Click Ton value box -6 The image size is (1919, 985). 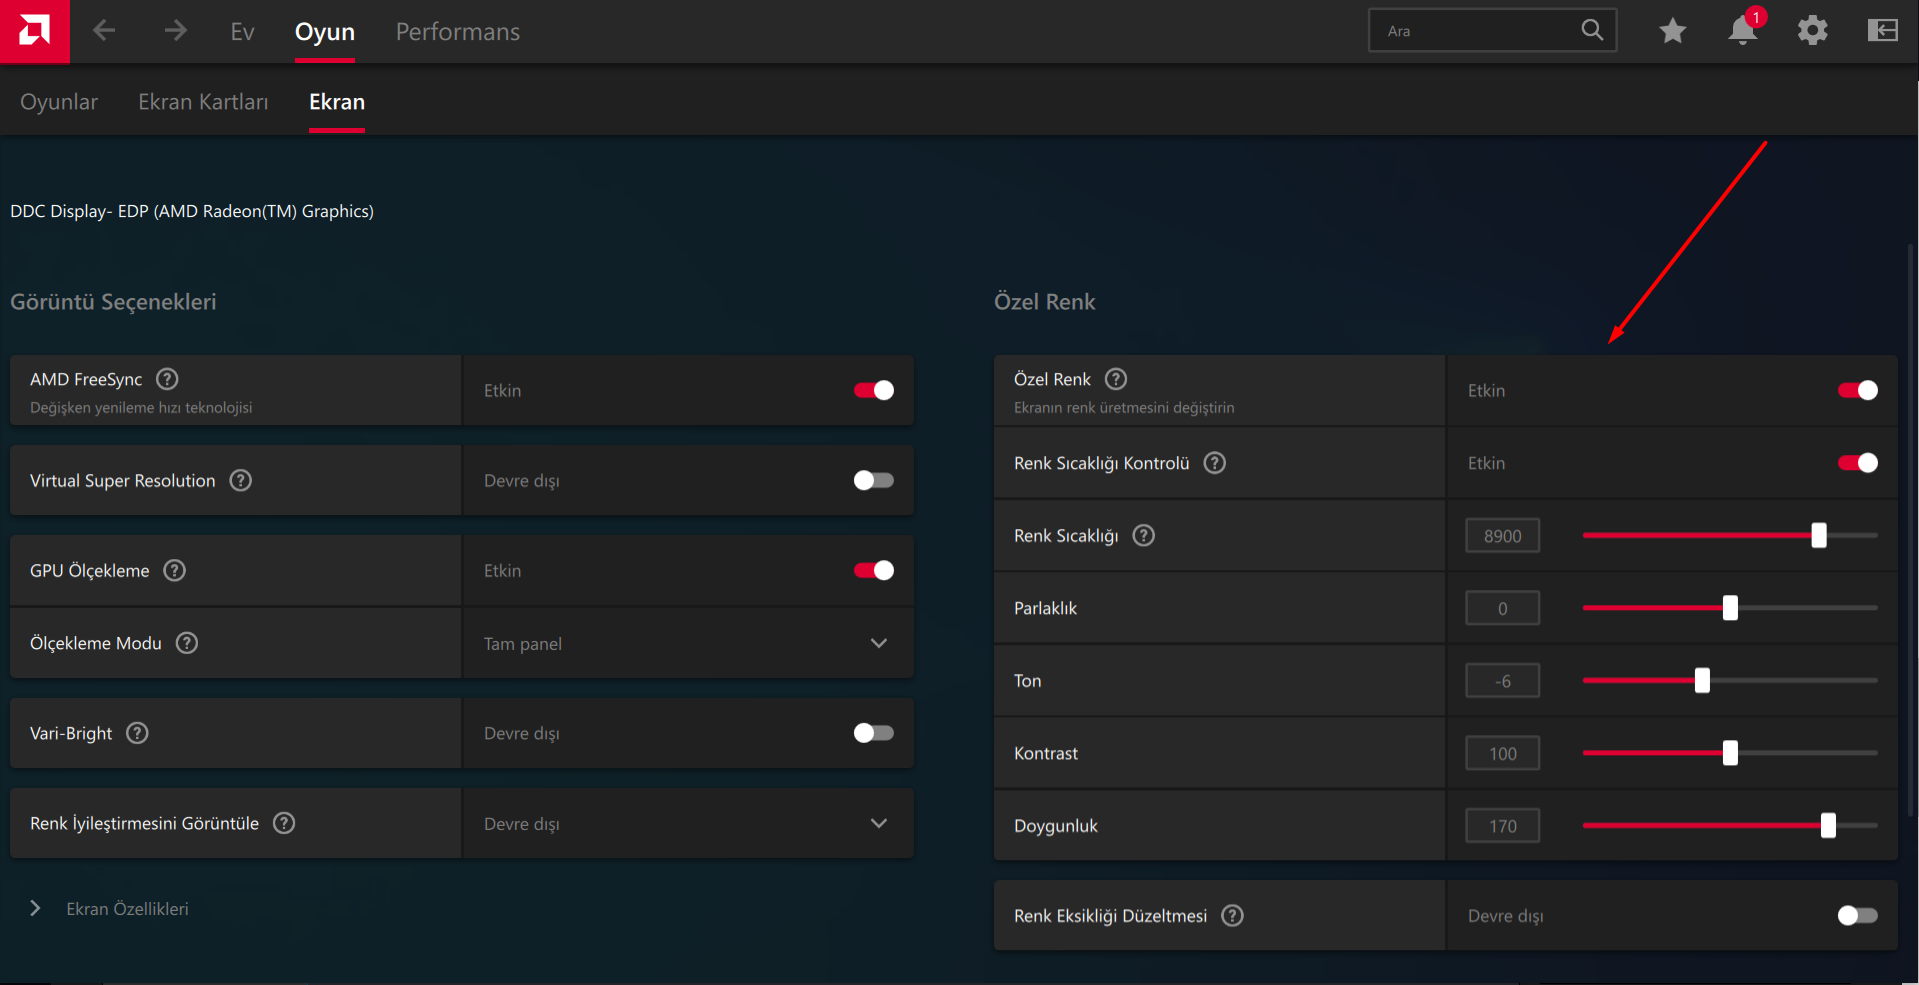(x=1502, y=681)
